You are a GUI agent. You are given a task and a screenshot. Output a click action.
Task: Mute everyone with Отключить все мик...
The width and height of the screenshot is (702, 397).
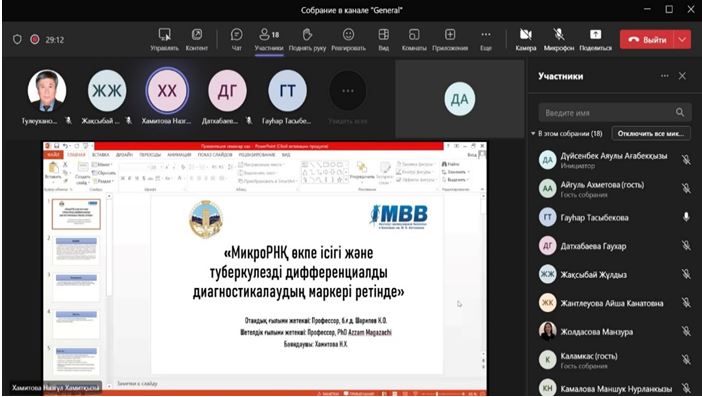click(x=651, y=133)
